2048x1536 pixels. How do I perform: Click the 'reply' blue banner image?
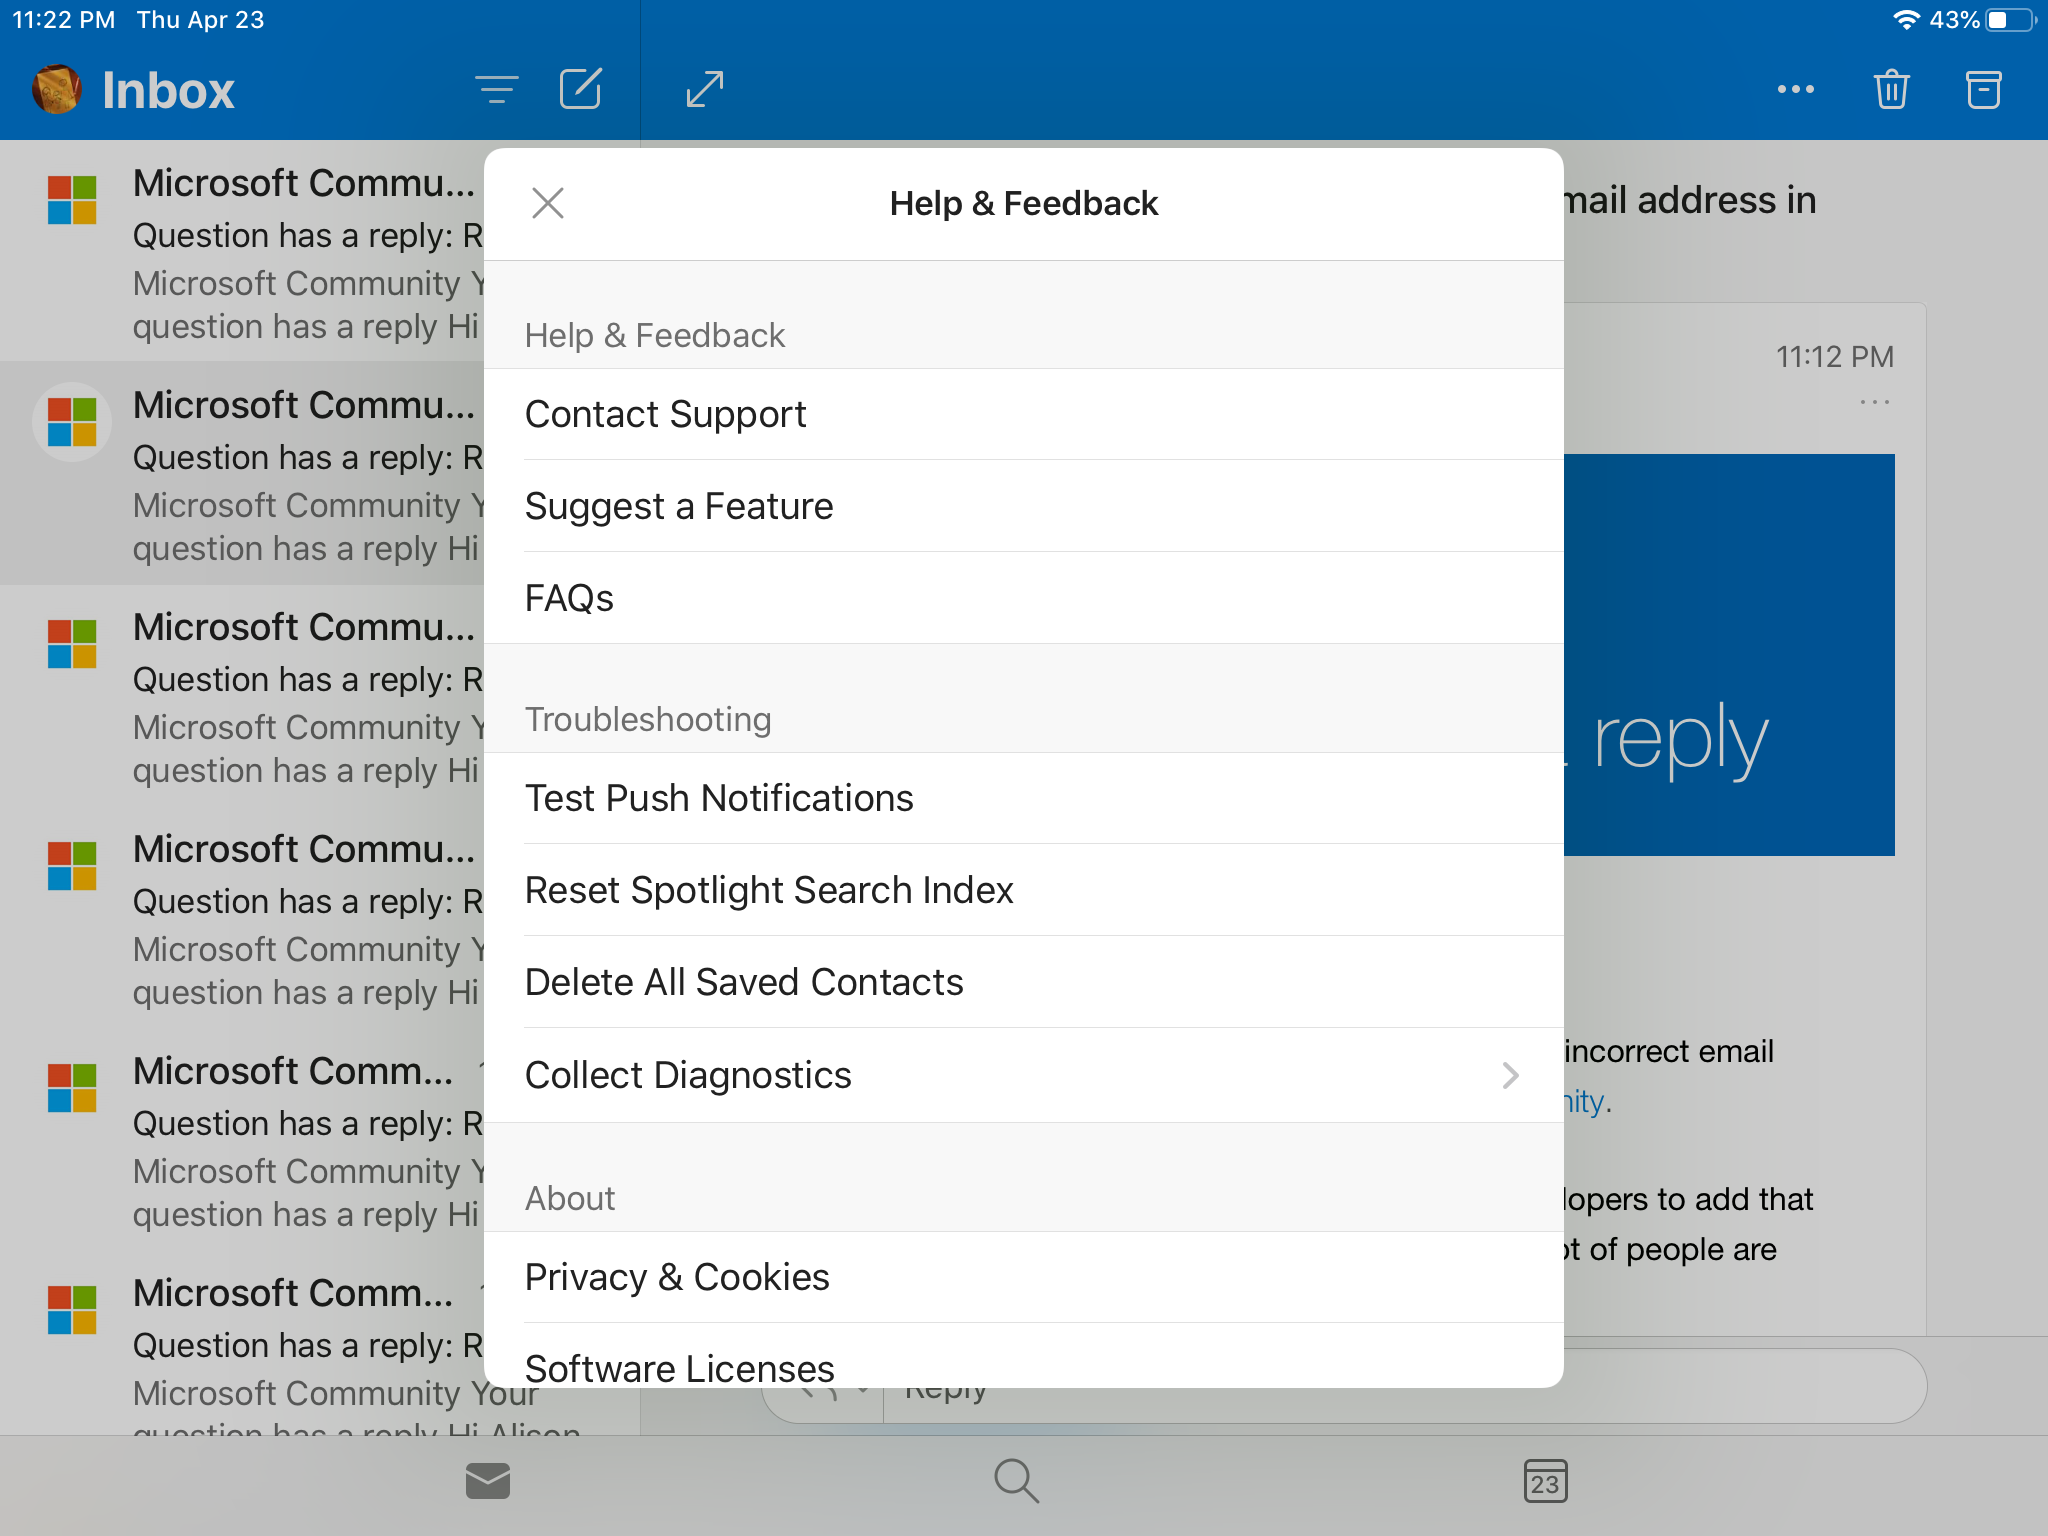tap(1729, 655)
